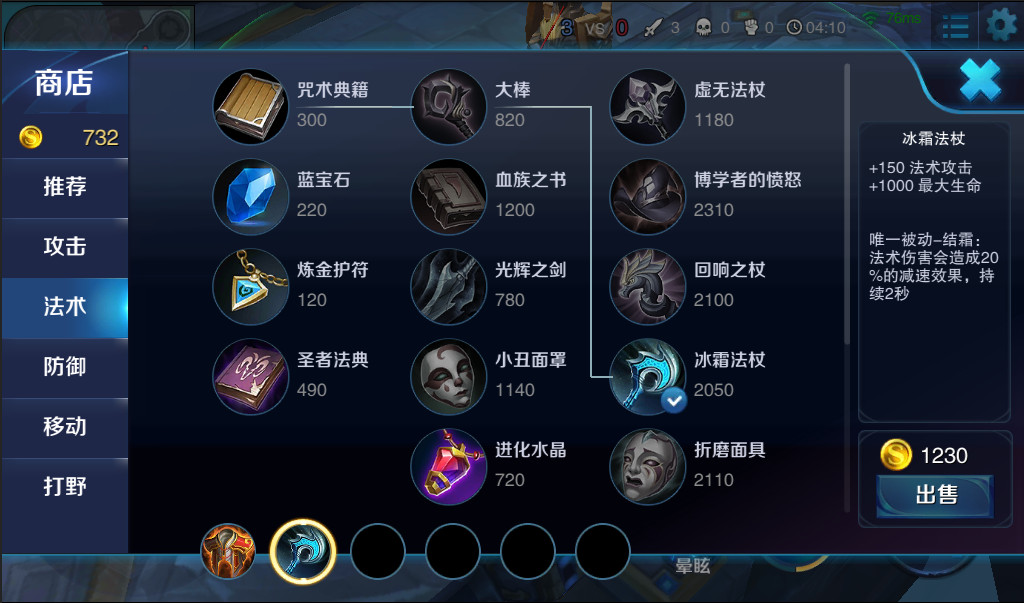Viewport: 1024px width, 603px height.
Task: Close the shop with the X button
Action: [980, 80]
